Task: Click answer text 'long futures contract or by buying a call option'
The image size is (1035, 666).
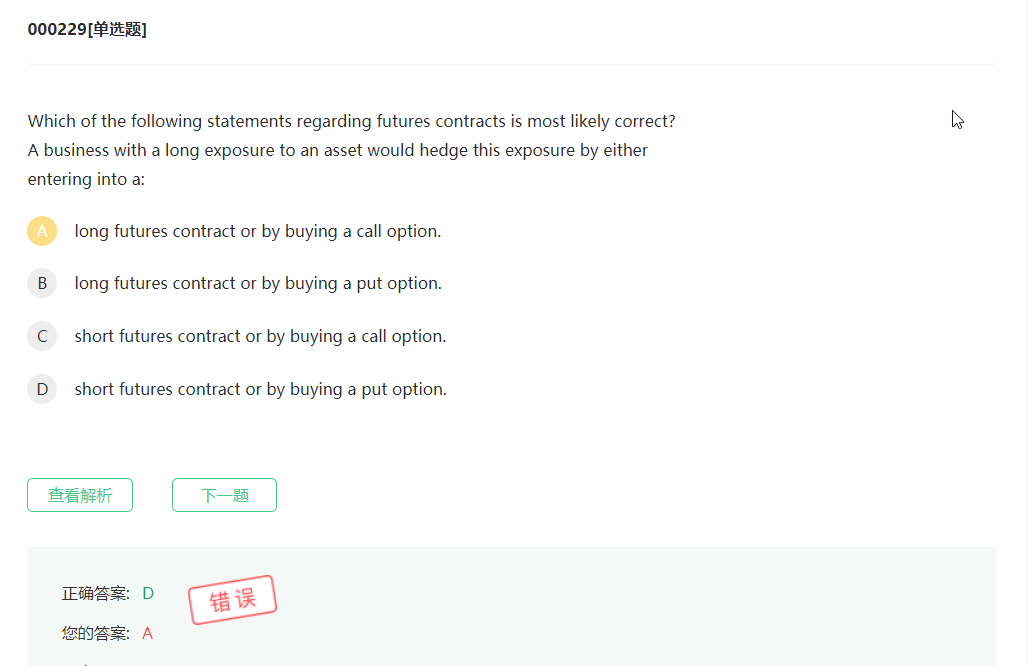Action: 257,231
